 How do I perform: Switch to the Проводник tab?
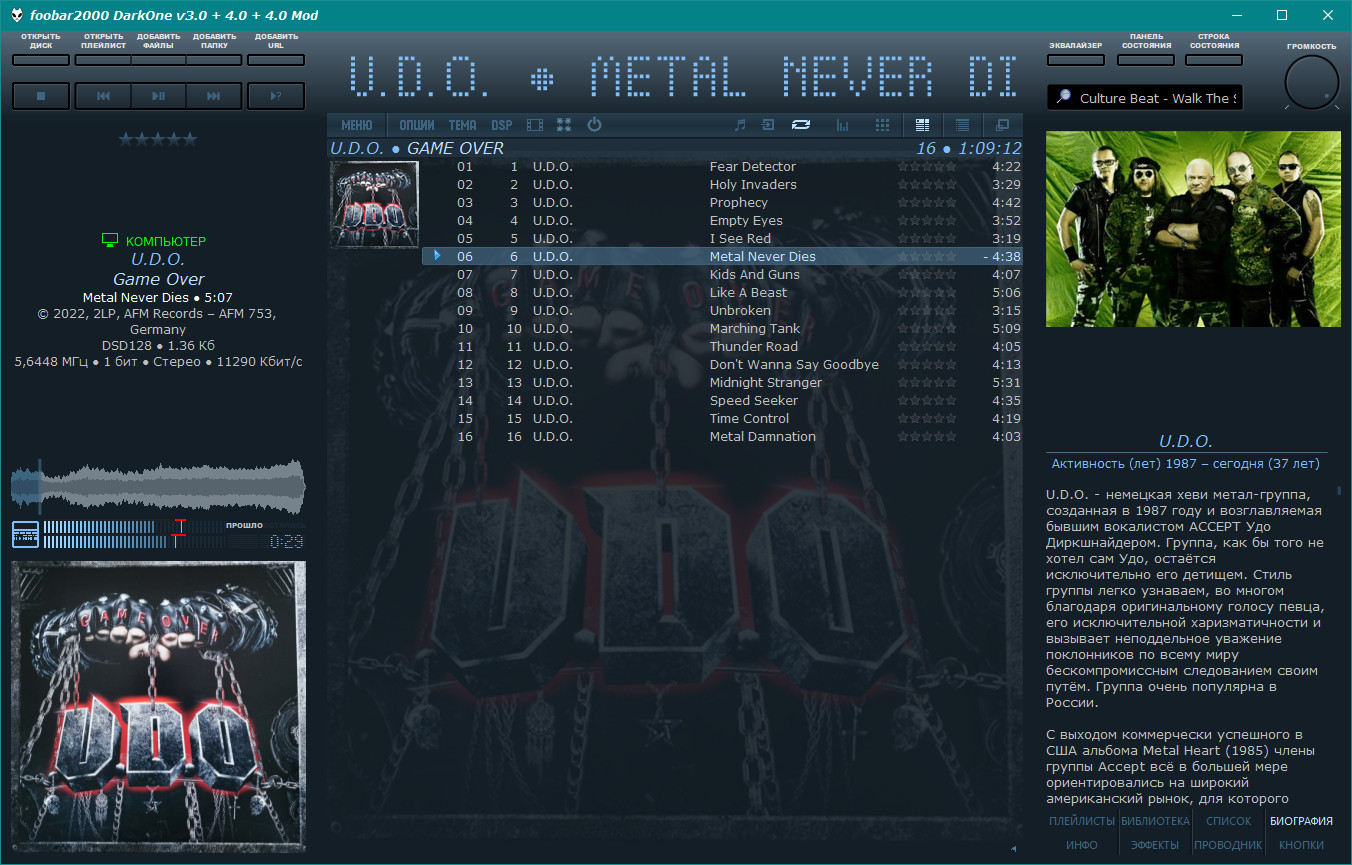tap(1228, 845)
